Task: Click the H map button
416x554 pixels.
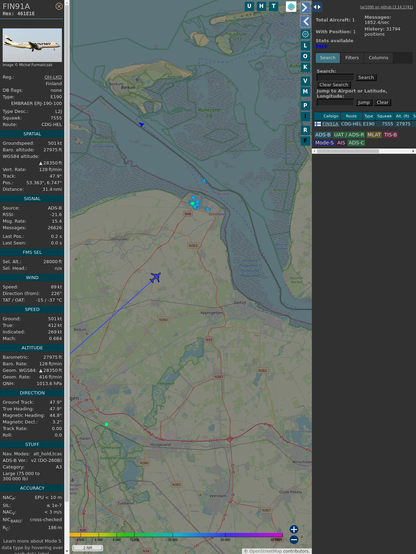Action: 262,6
